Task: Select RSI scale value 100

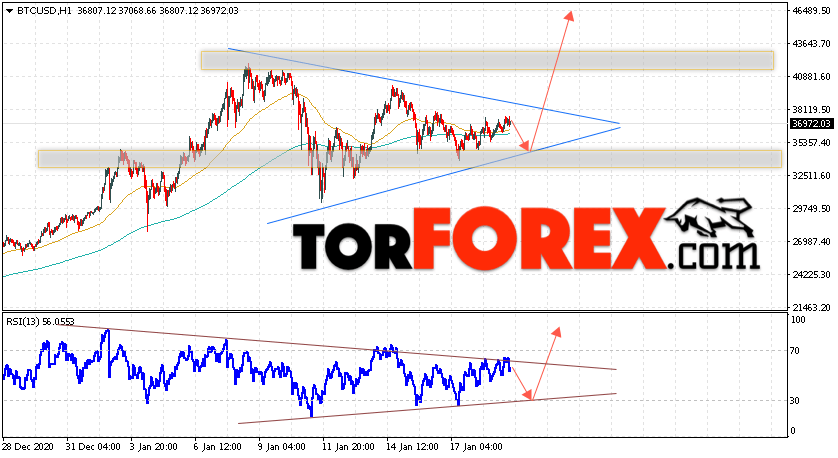Action: (x=798, y=320)
